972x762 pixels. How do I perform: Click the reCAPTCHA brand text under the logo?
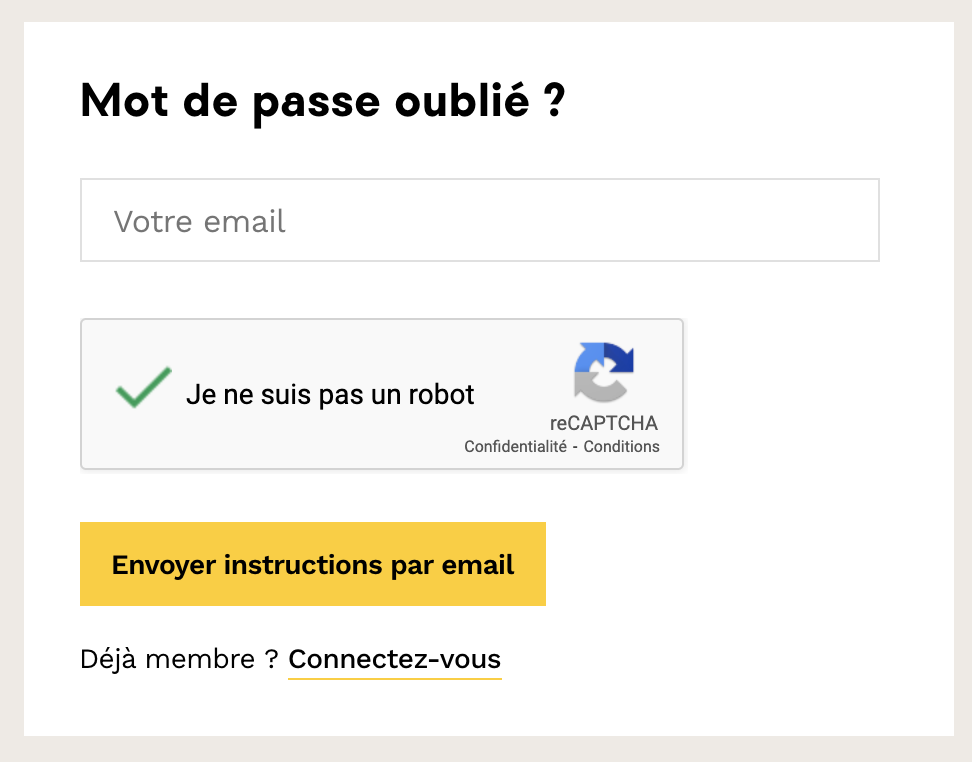604,423
